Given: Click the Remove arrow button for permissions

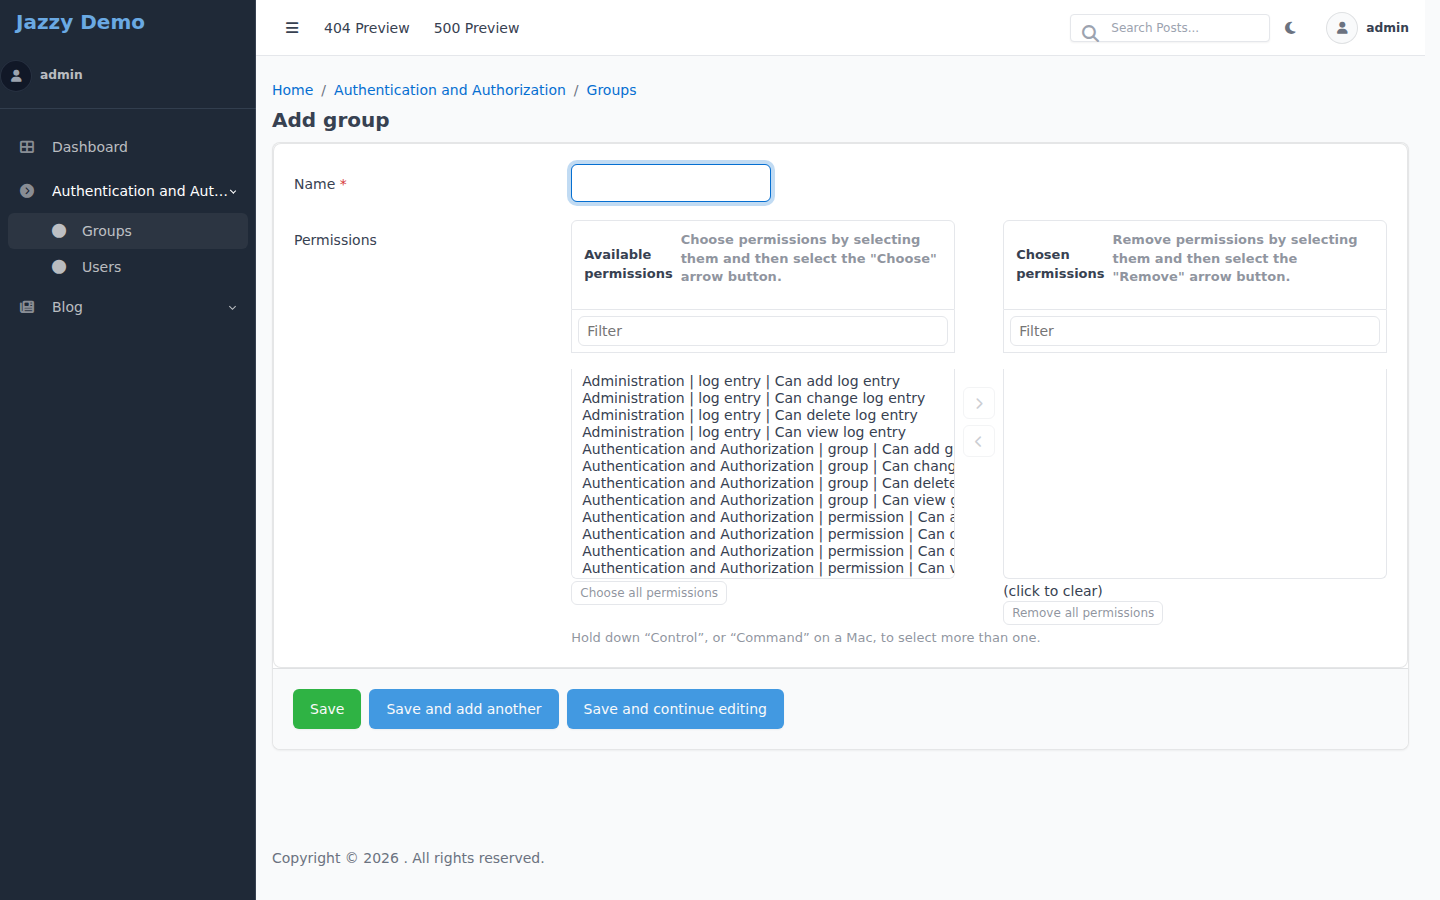Looking at the screenshot, I should point(979,442).
